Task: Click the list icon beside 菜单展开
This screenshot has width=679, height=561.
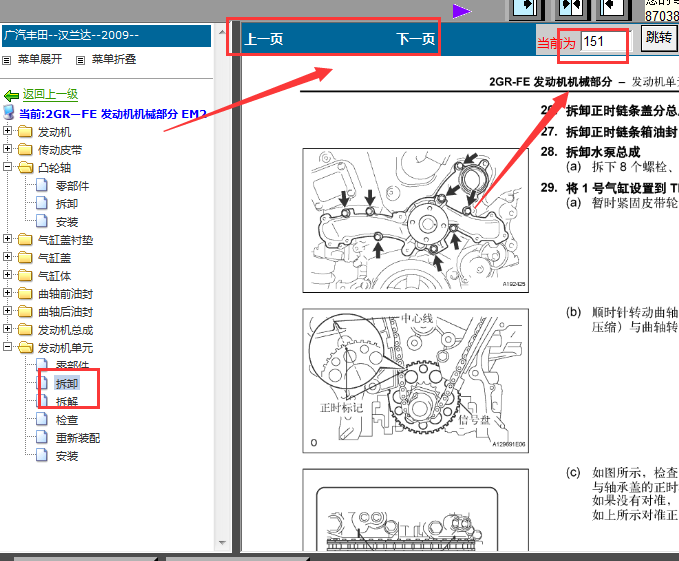Action: tap(6, 60)
